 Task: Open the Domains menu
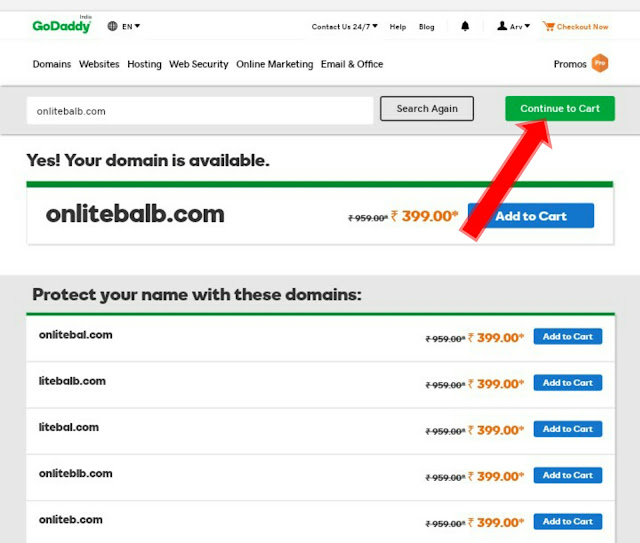tap(52, 64)
